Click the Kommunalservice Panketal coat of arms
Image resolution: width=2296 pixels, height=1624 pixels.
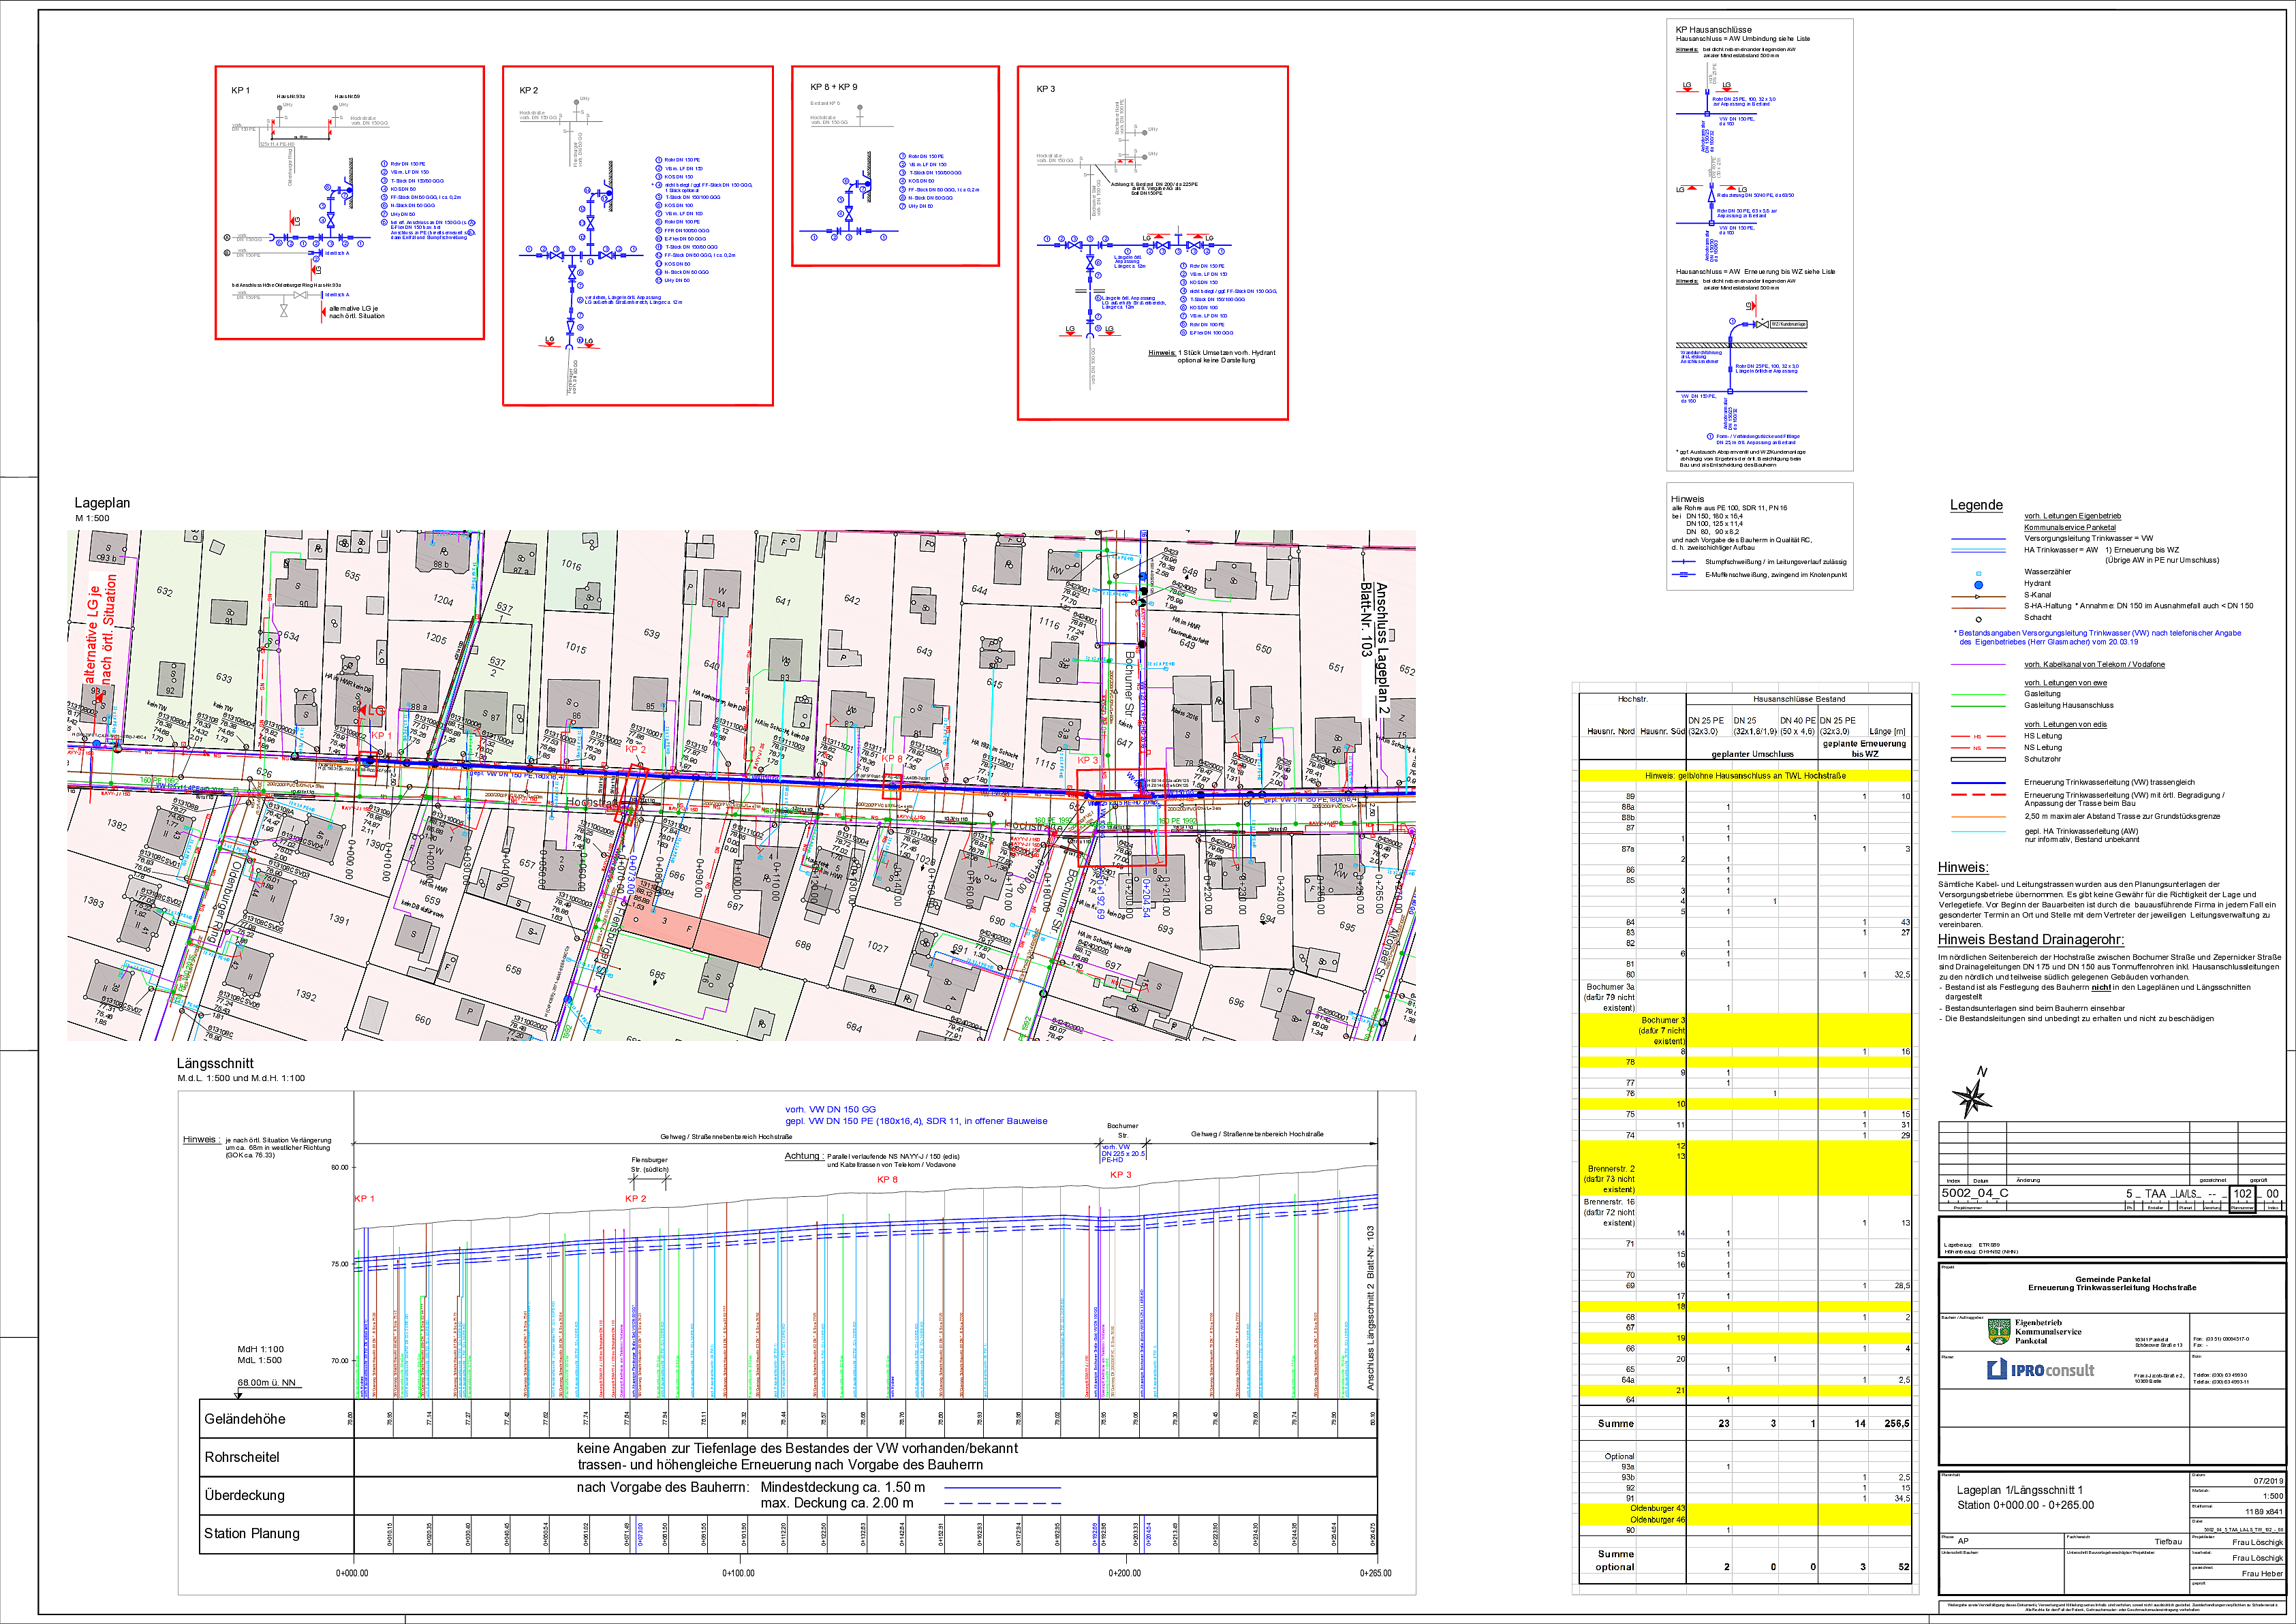(1998, 1332)
